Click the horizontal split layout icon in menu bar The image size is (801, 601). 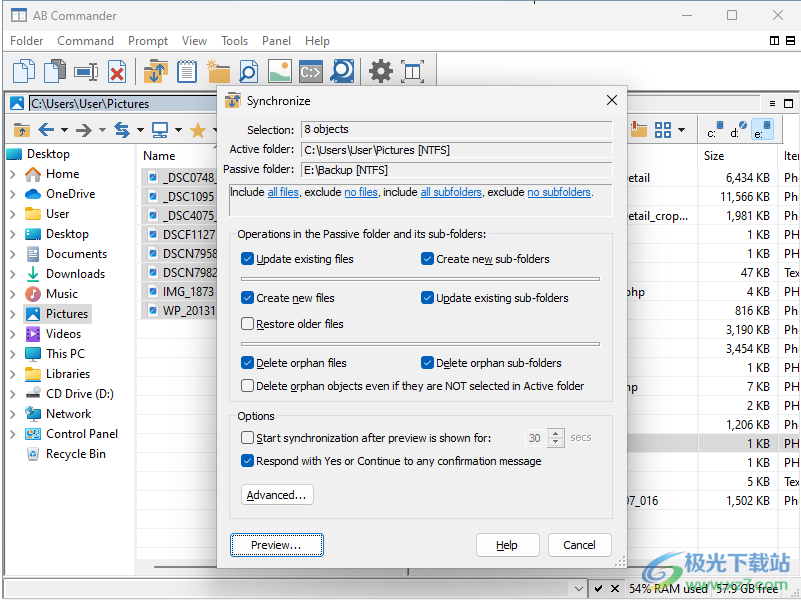(790, 41)
